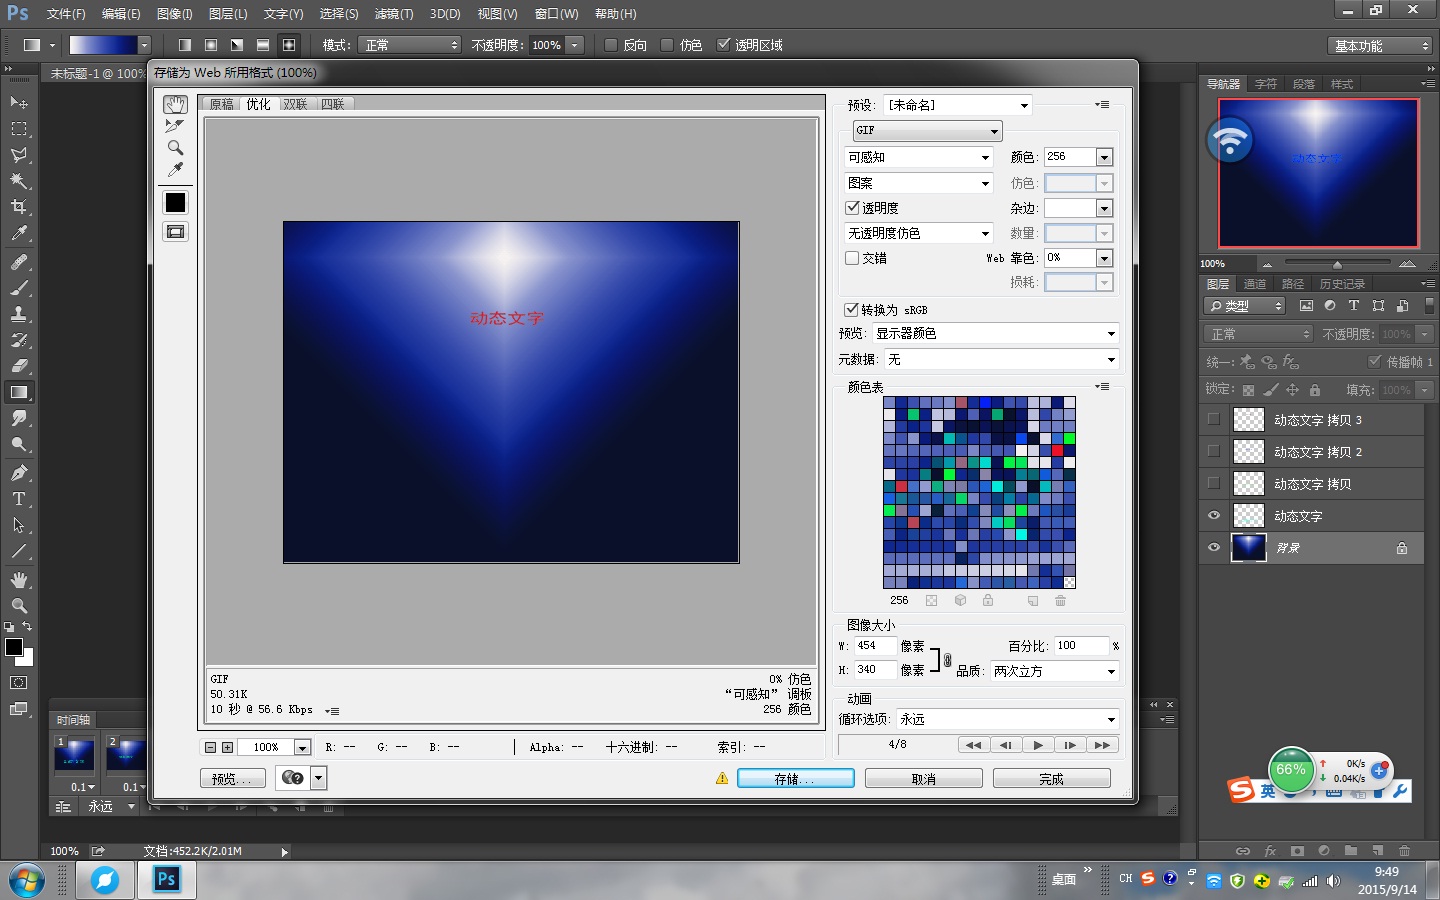Select the Type tool in the toolbox
Image resolution: width=1440 pixels, height=900 pixels.
[18, 499]
